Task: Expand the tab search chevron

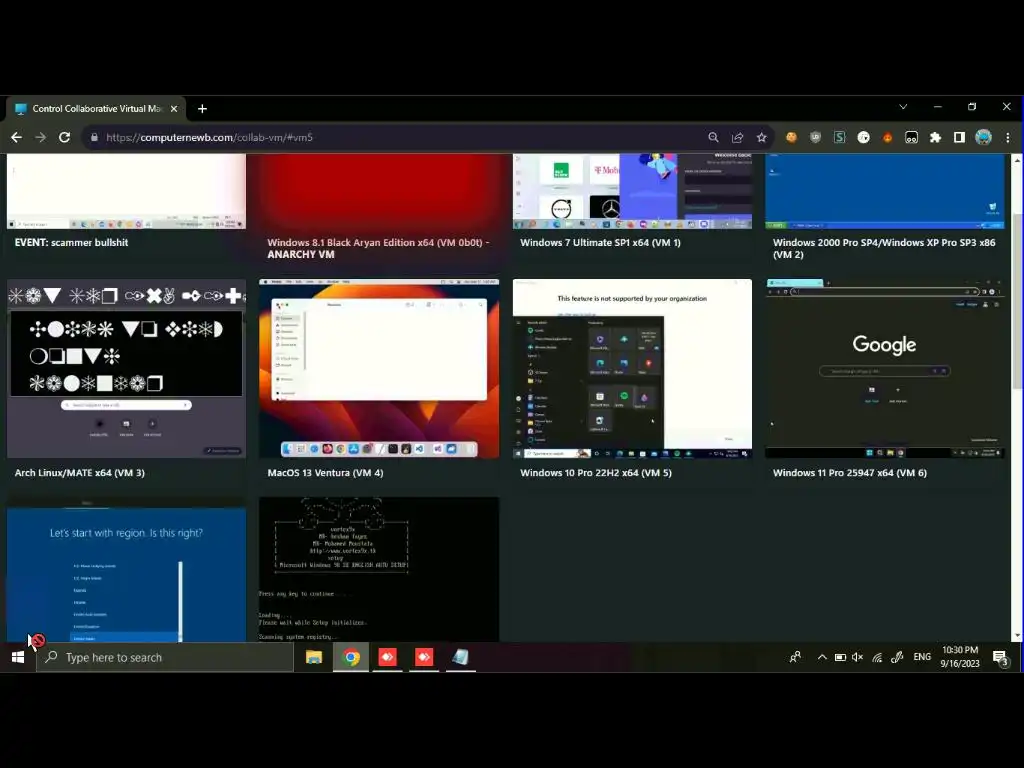Action: pyautogui.click(x=903, y=106)
